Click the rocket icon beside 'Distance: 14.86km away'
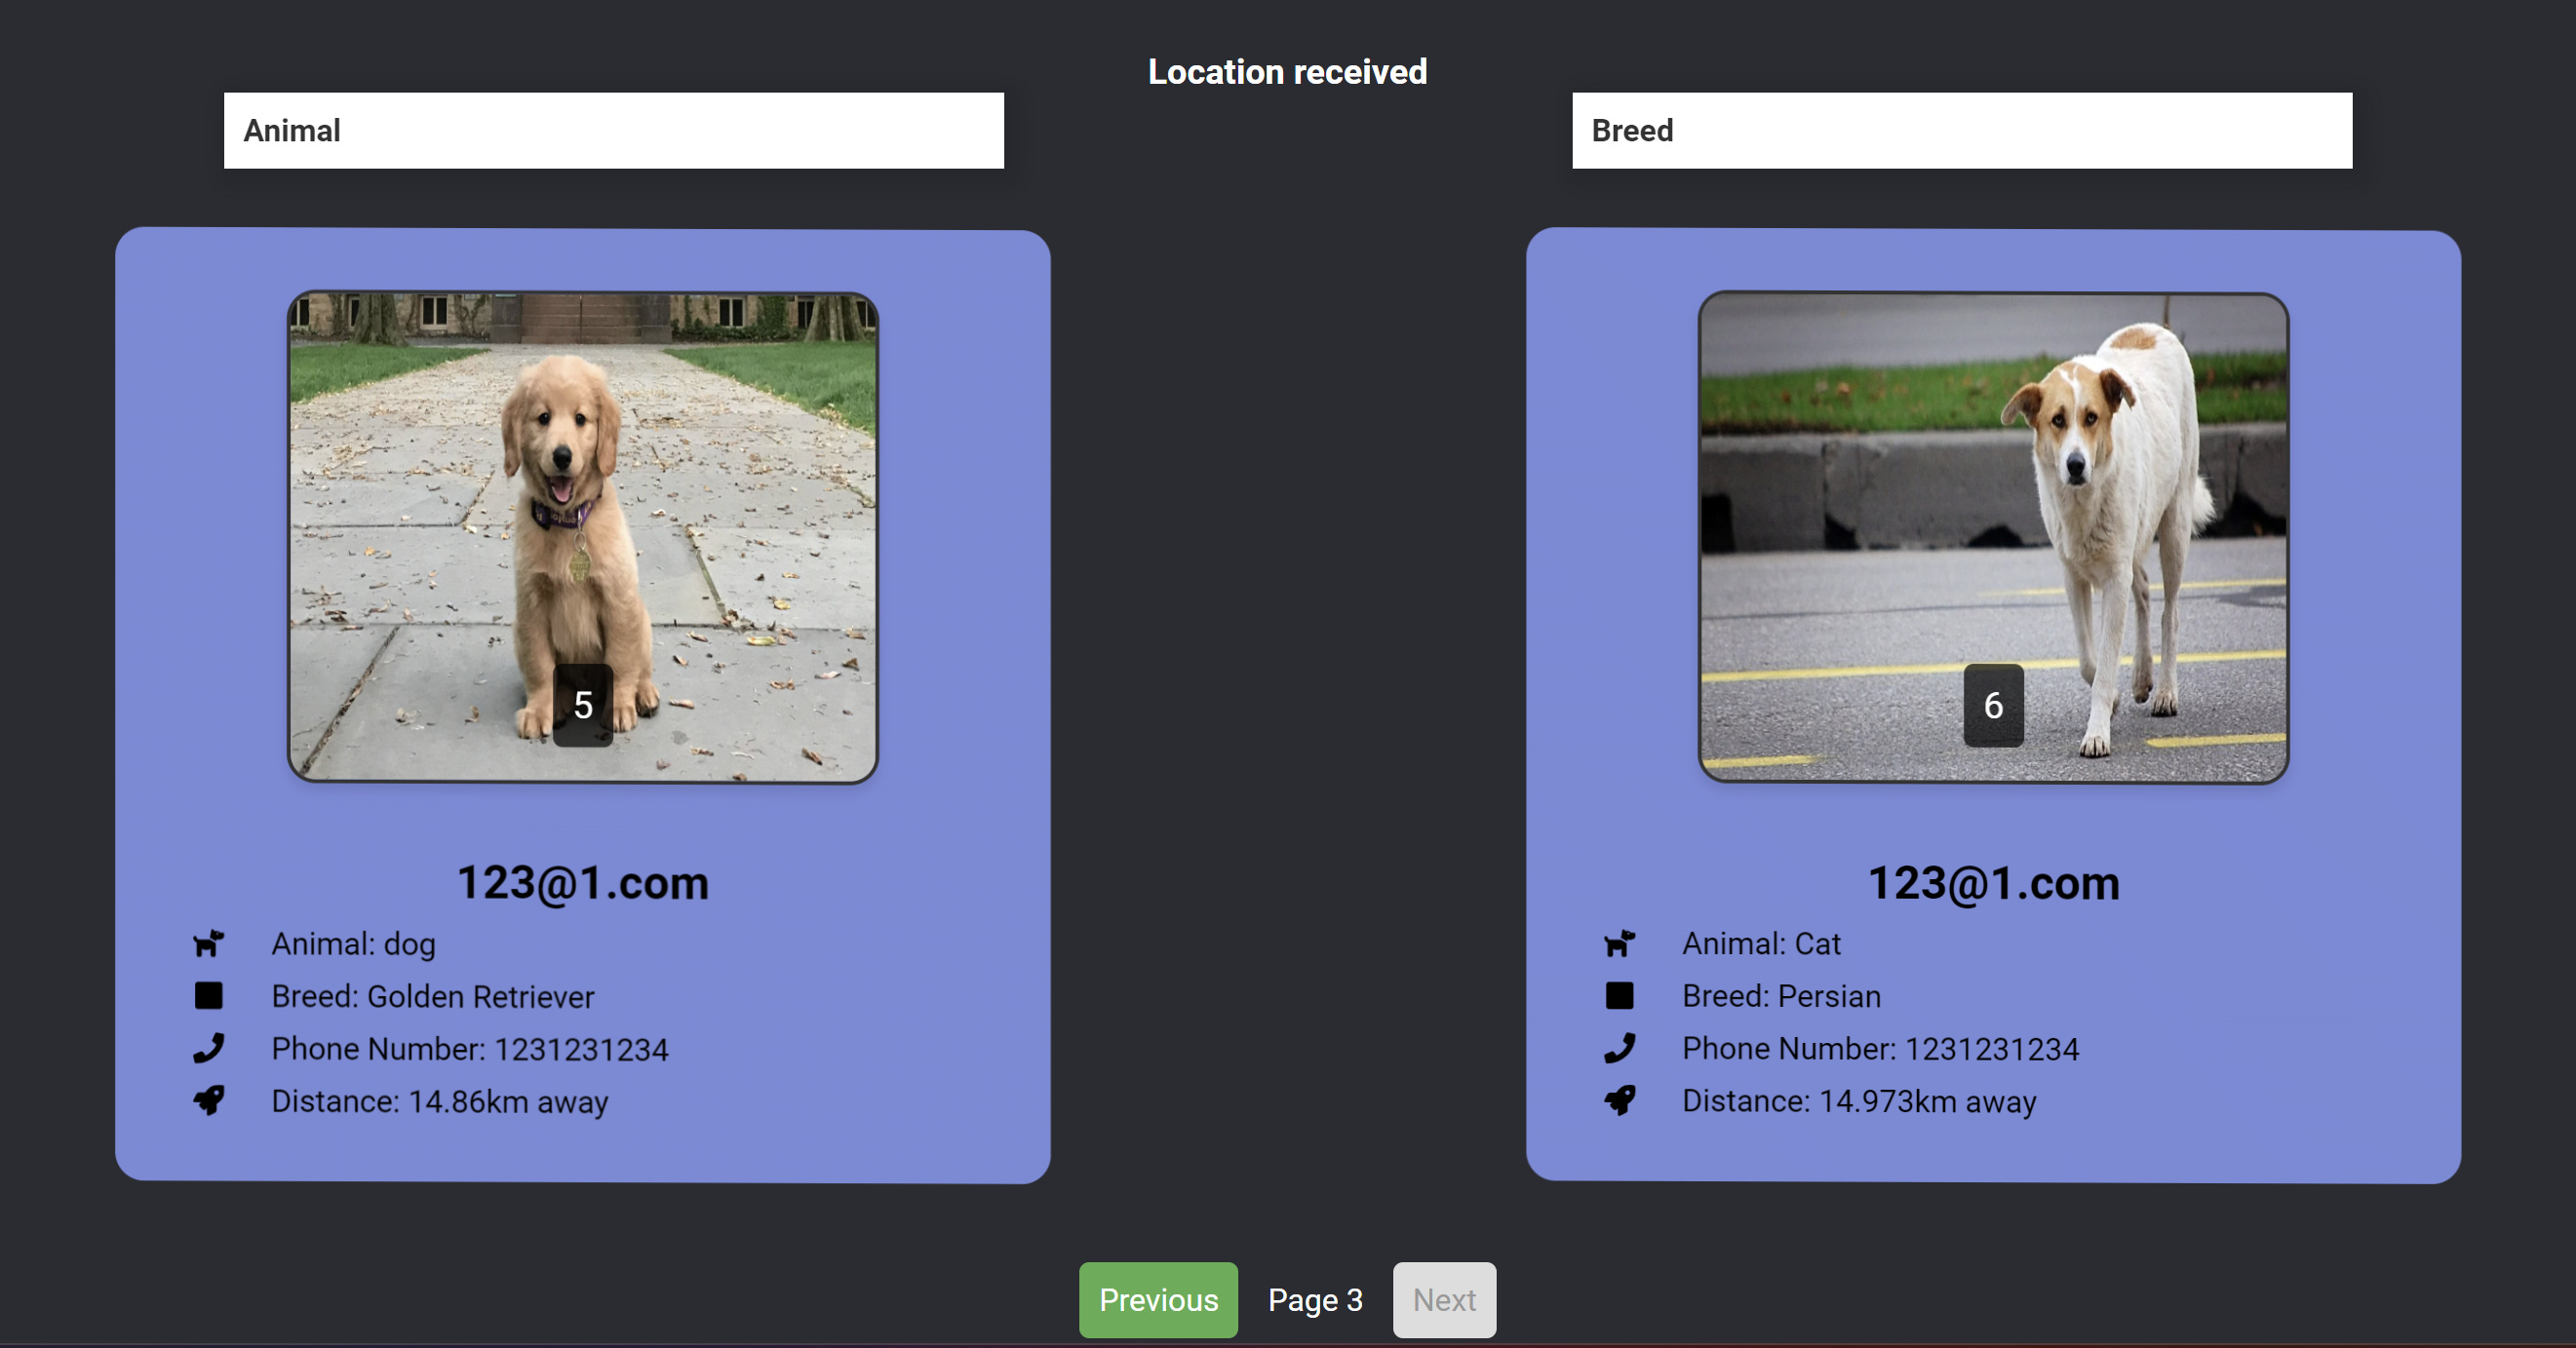Image resolution: width=2576 pixels, height=1348 pixels. click(x=209, y=1101)
